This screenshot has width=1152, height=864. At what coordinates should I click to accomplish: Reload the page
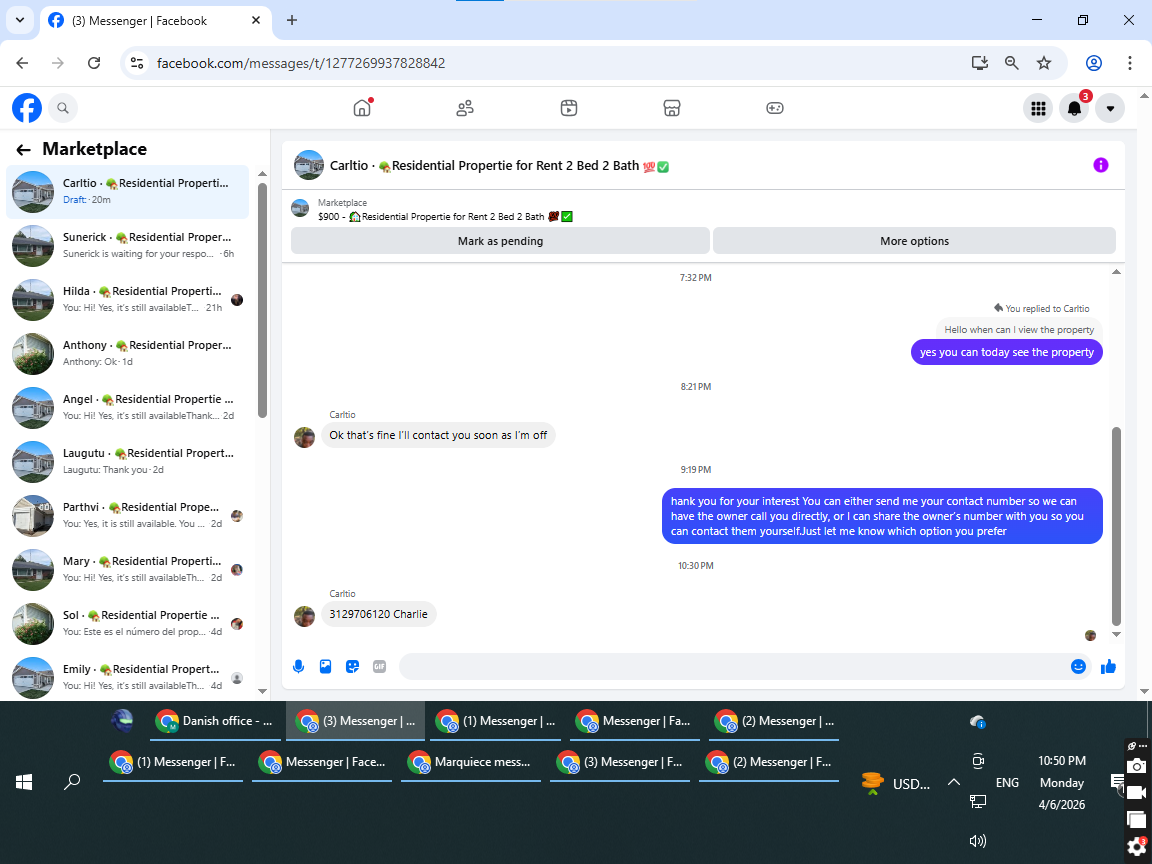(x=94, y=63)
